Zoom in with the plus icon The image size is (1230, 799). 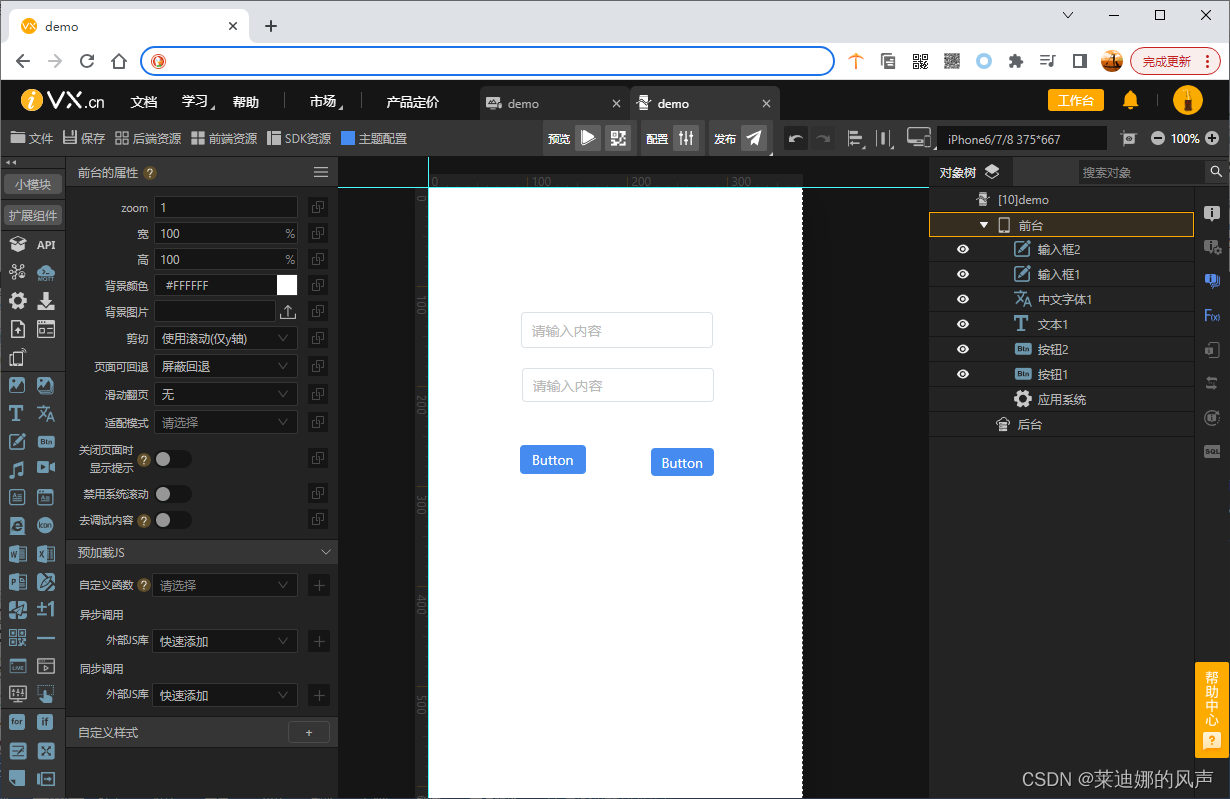point(1212,138)
